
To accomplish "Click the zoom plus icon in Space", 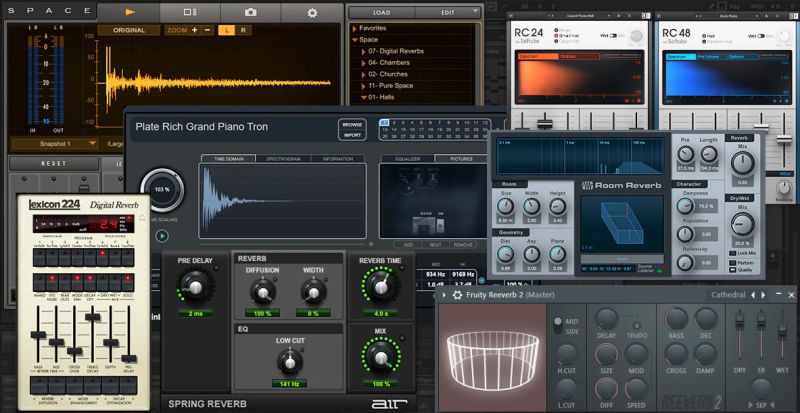I will tap(194, 30).
